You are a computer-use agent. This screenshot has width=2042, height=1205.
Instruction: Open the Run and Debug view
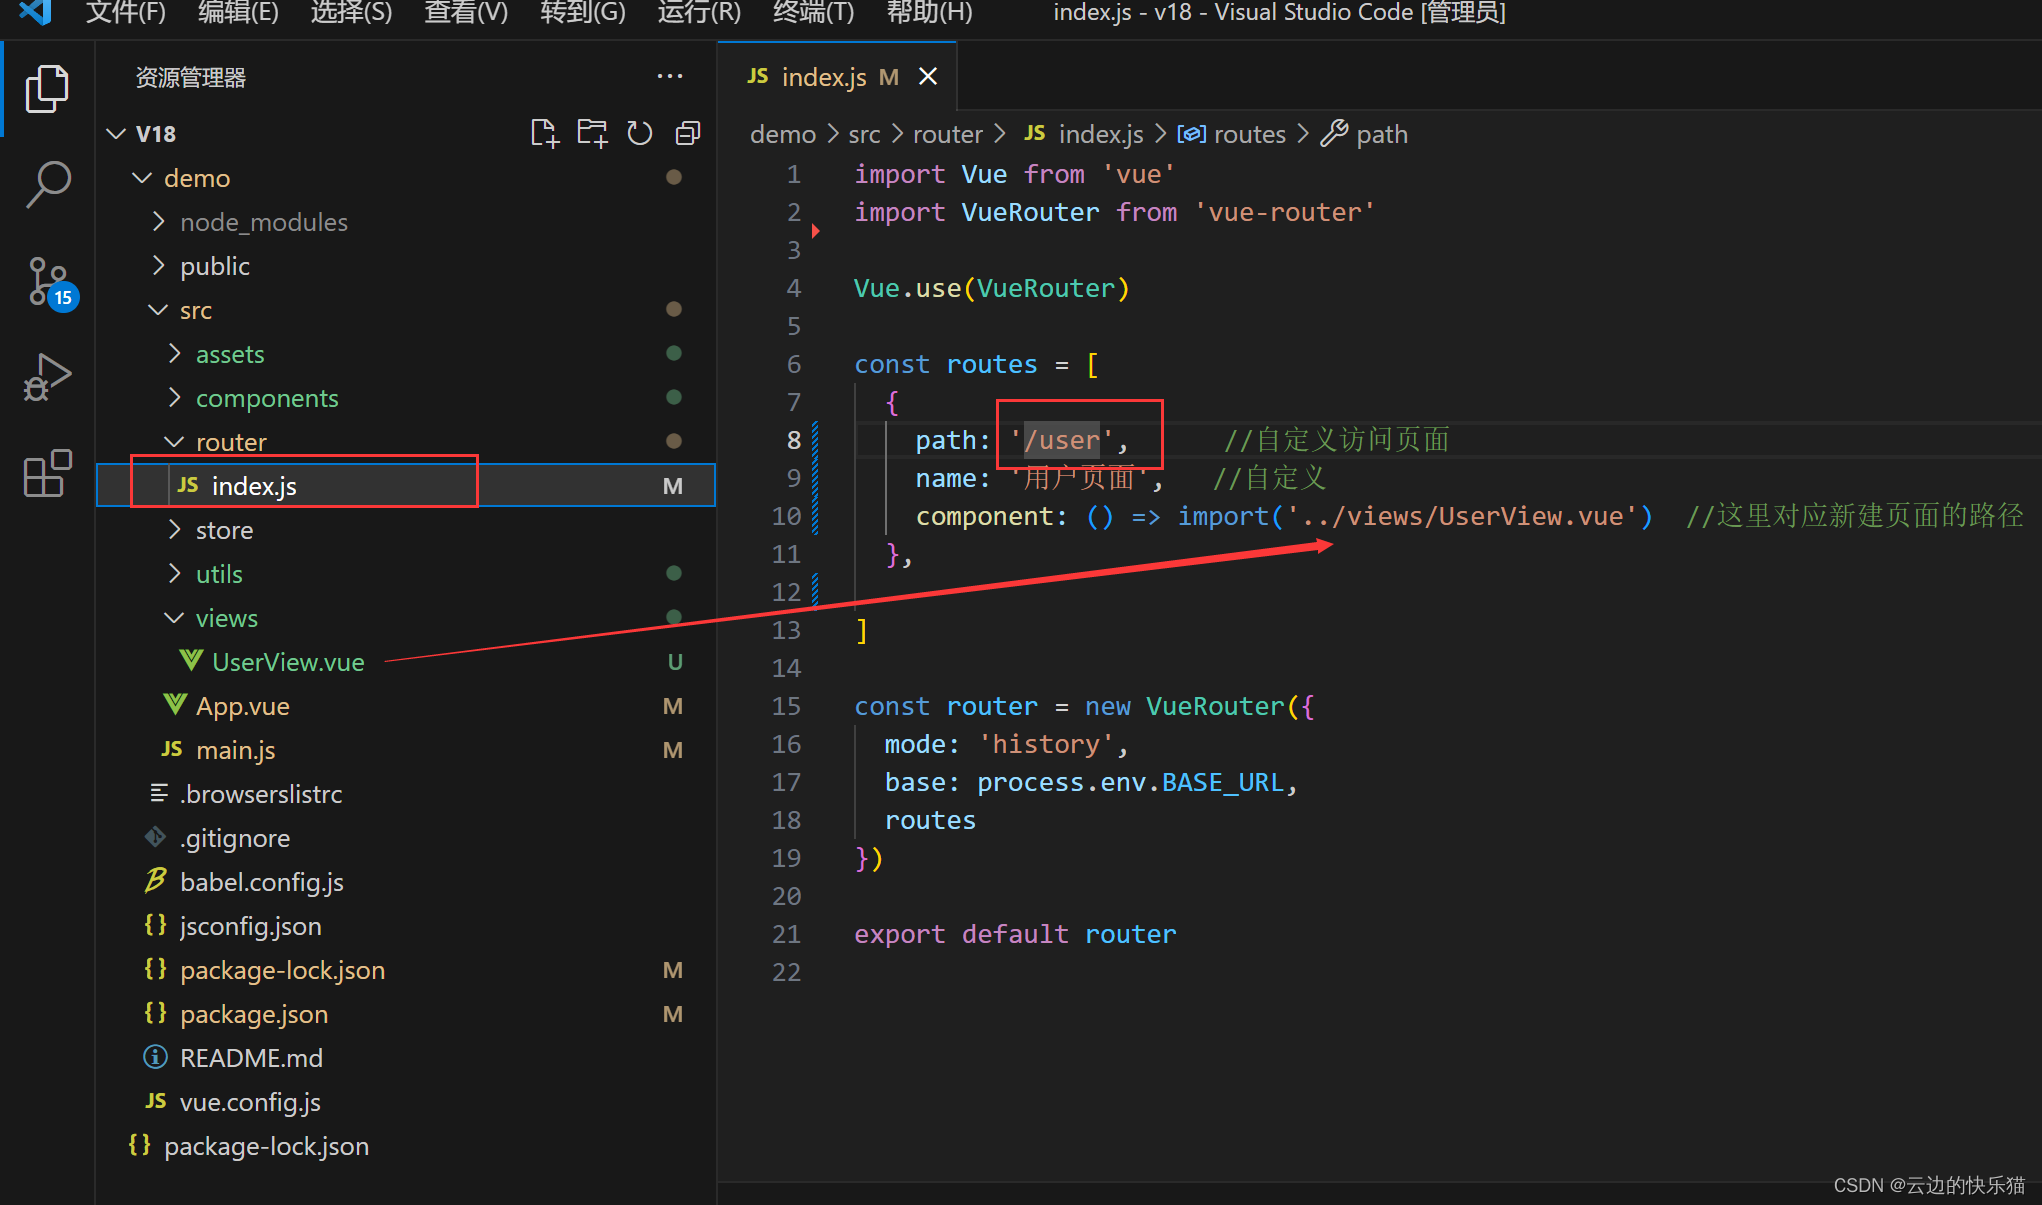[x=47, y=377]
